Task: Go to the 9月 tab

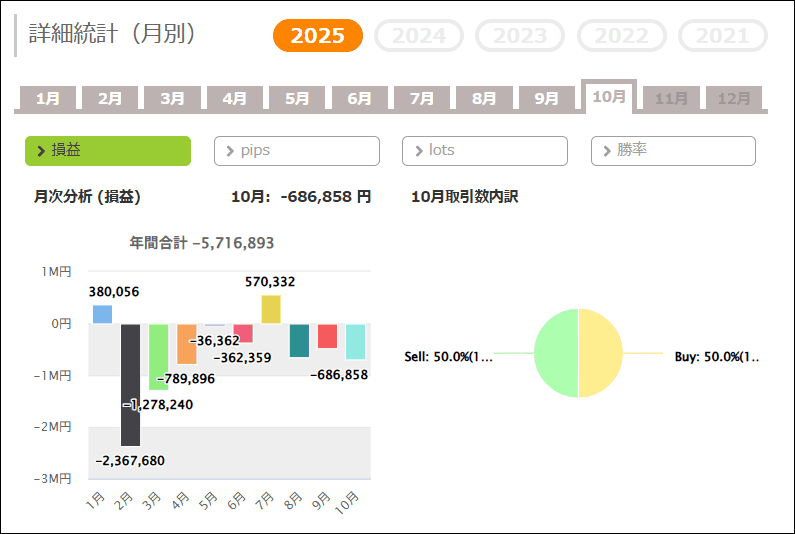Action: (546, 99)
